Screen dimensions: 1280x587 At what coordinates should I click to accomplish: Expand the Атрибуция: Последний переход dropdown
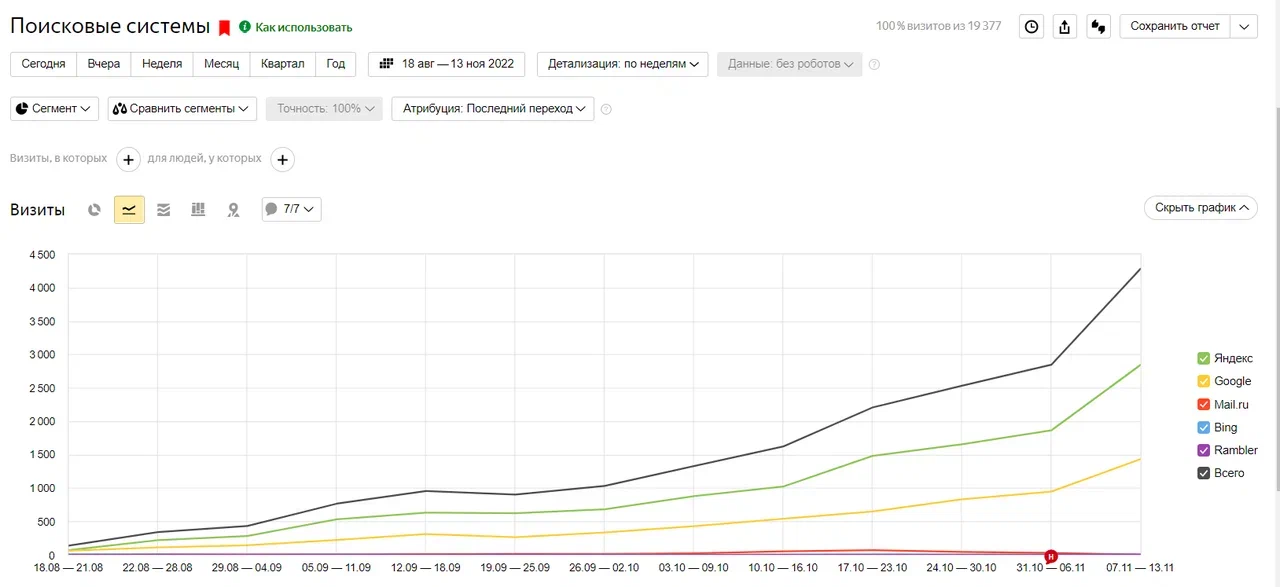point(493,109)
